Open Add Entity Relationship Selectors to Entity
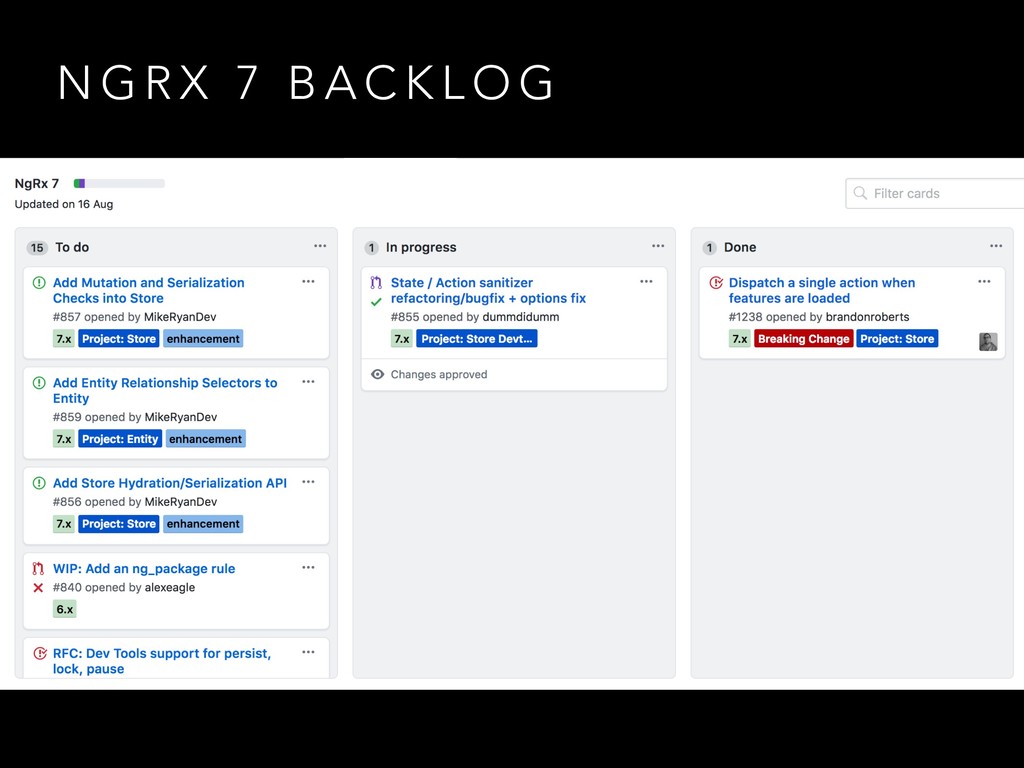The height and width of the screenshot is (768, 1024). pos(165,391)
